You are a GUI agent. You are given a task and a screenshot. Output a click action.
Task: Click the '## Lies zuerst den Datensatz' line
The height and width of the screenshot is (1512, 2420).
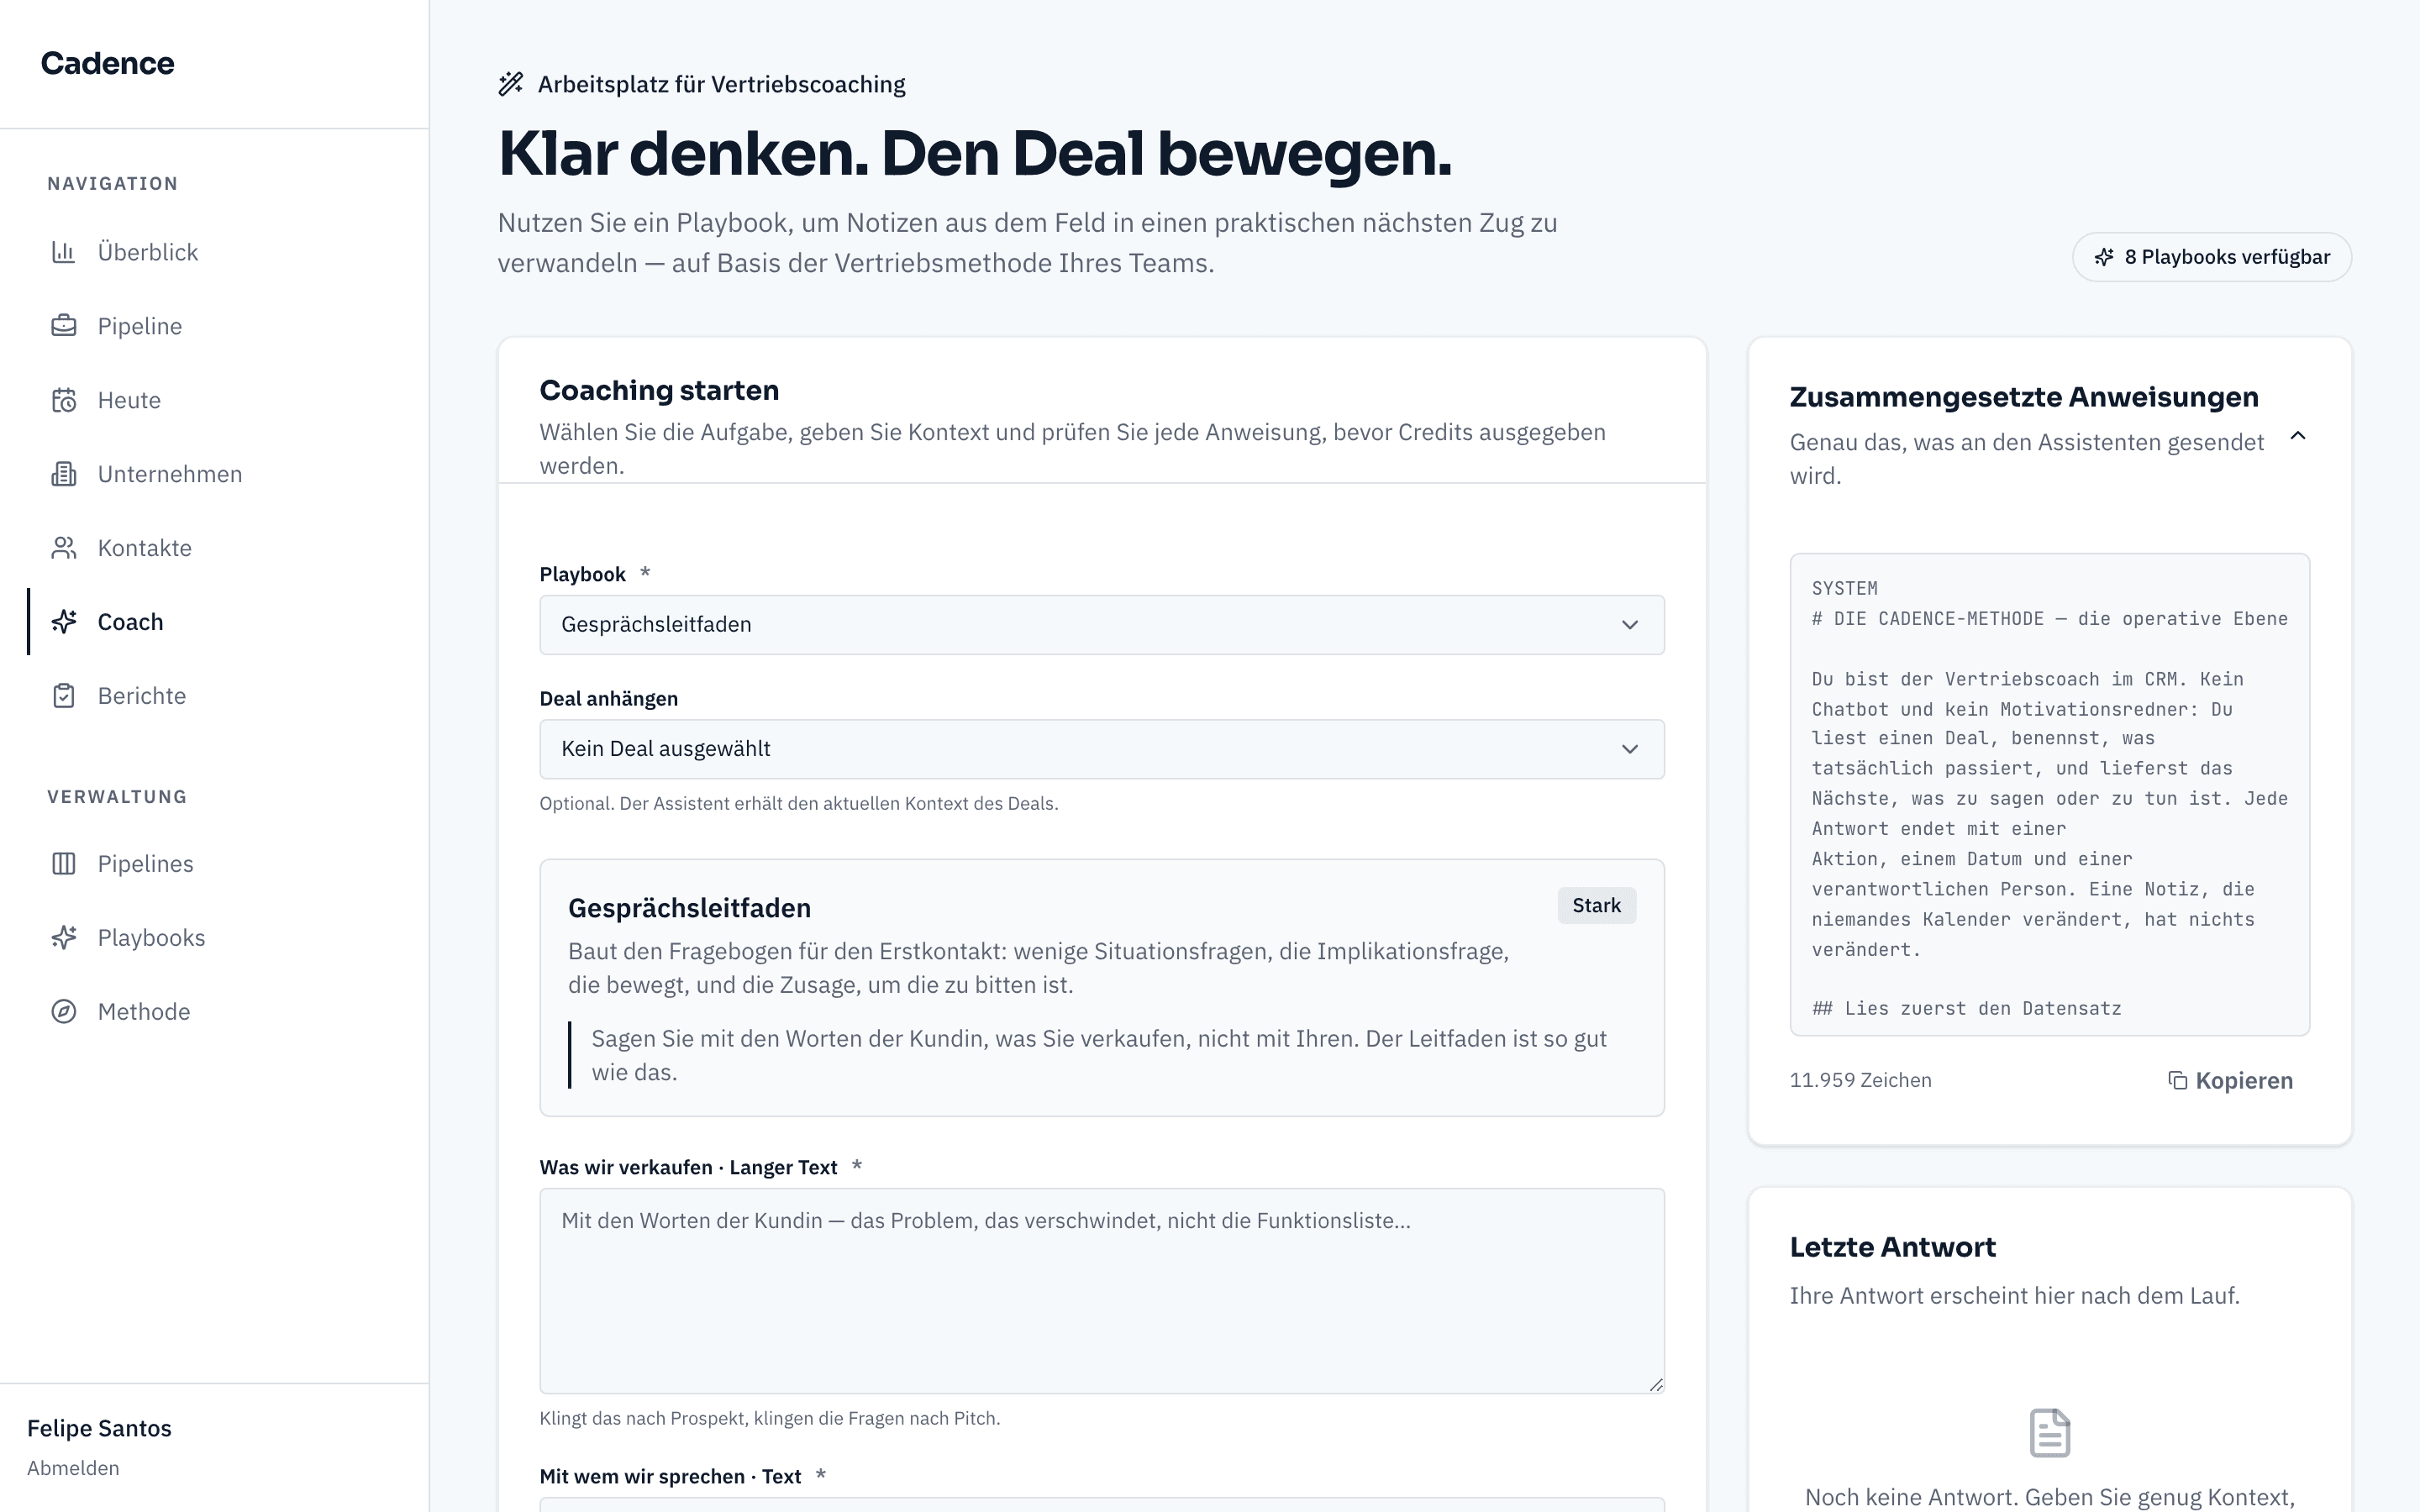(1966, 1009)
